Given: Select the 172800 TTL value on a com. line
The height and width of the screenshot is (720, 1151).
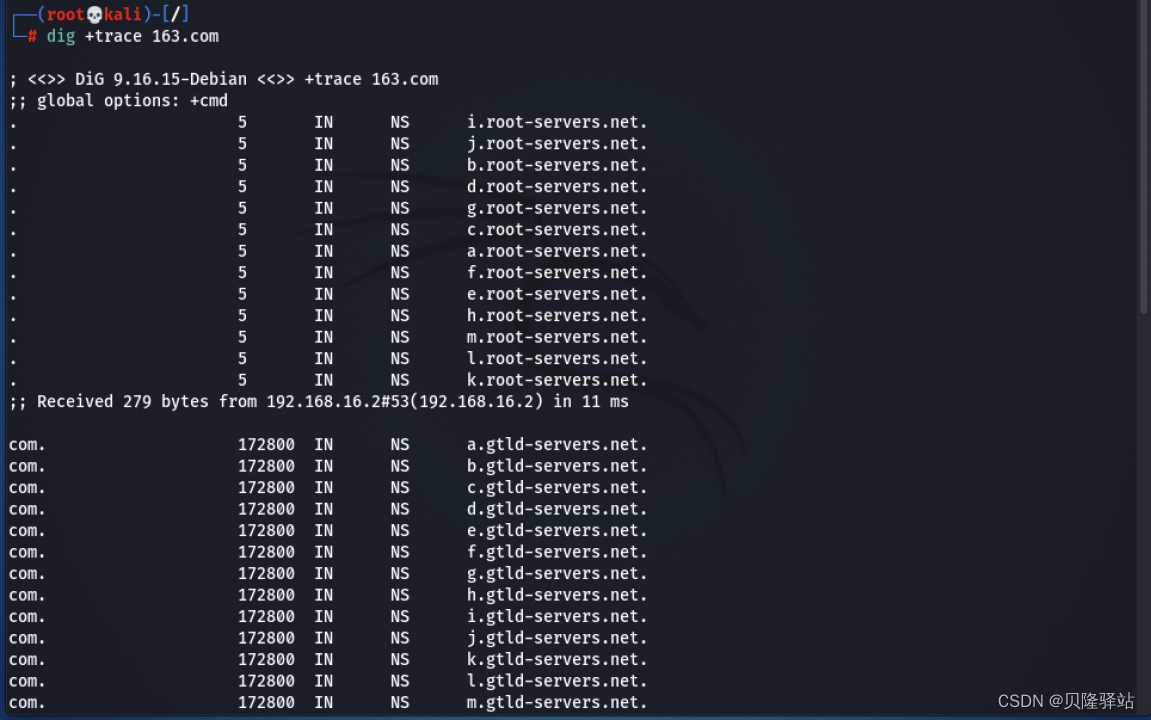Looking at the screenshot, I should (265, 444).
